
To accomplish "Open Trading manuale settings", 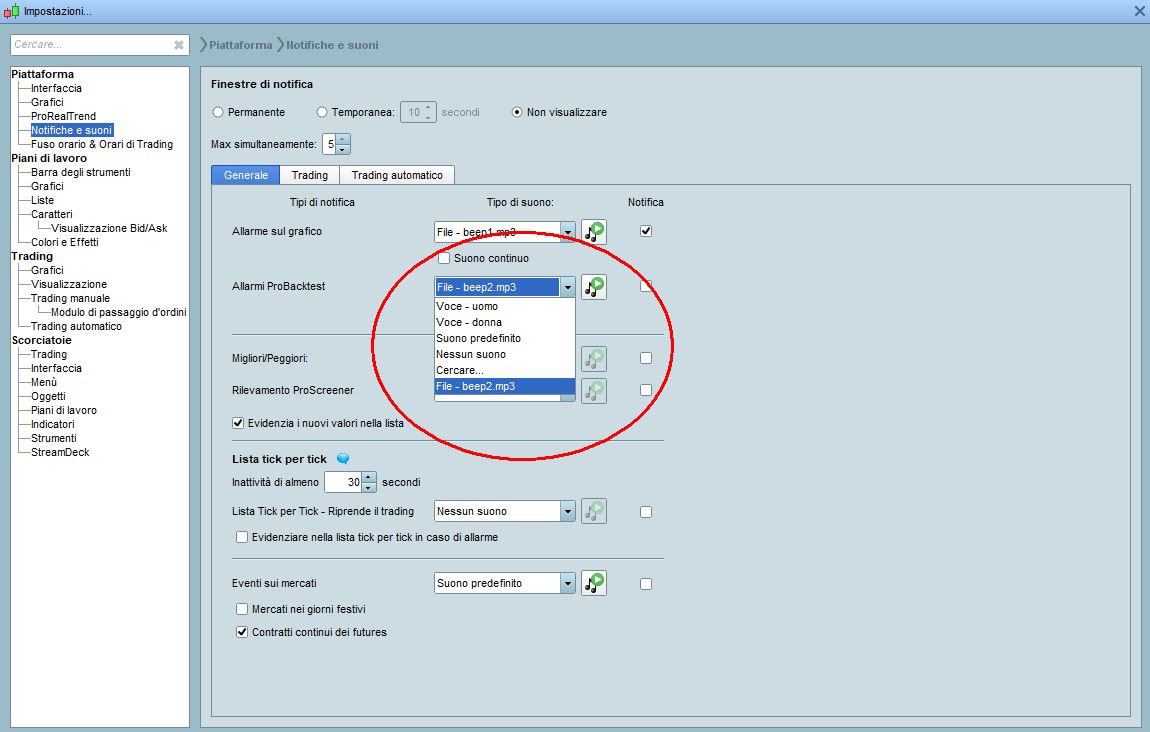I will pyautogui.click(x=70, y=298).
